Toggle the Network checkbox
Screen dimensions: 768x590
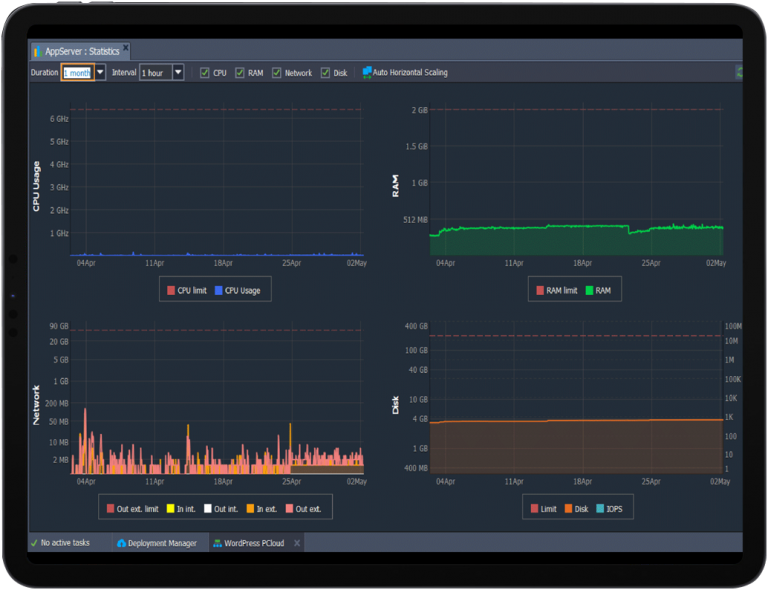(x=277, y=73)
